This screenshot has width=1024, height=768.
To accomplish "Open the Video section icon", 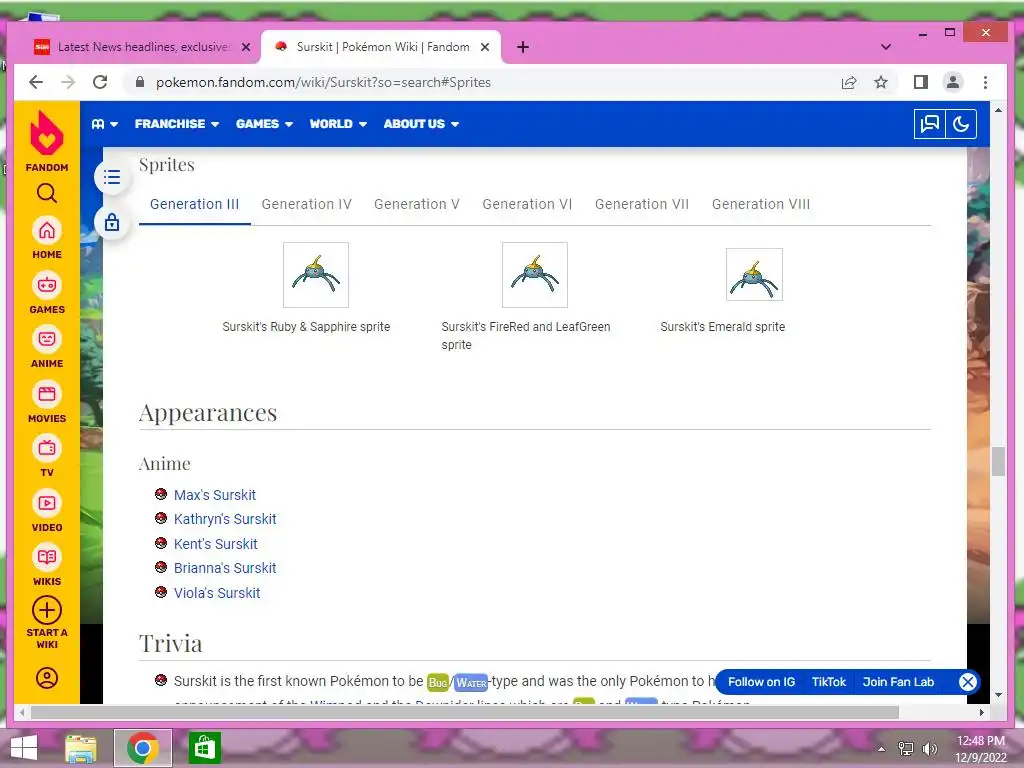I will (x=47, y=504).
